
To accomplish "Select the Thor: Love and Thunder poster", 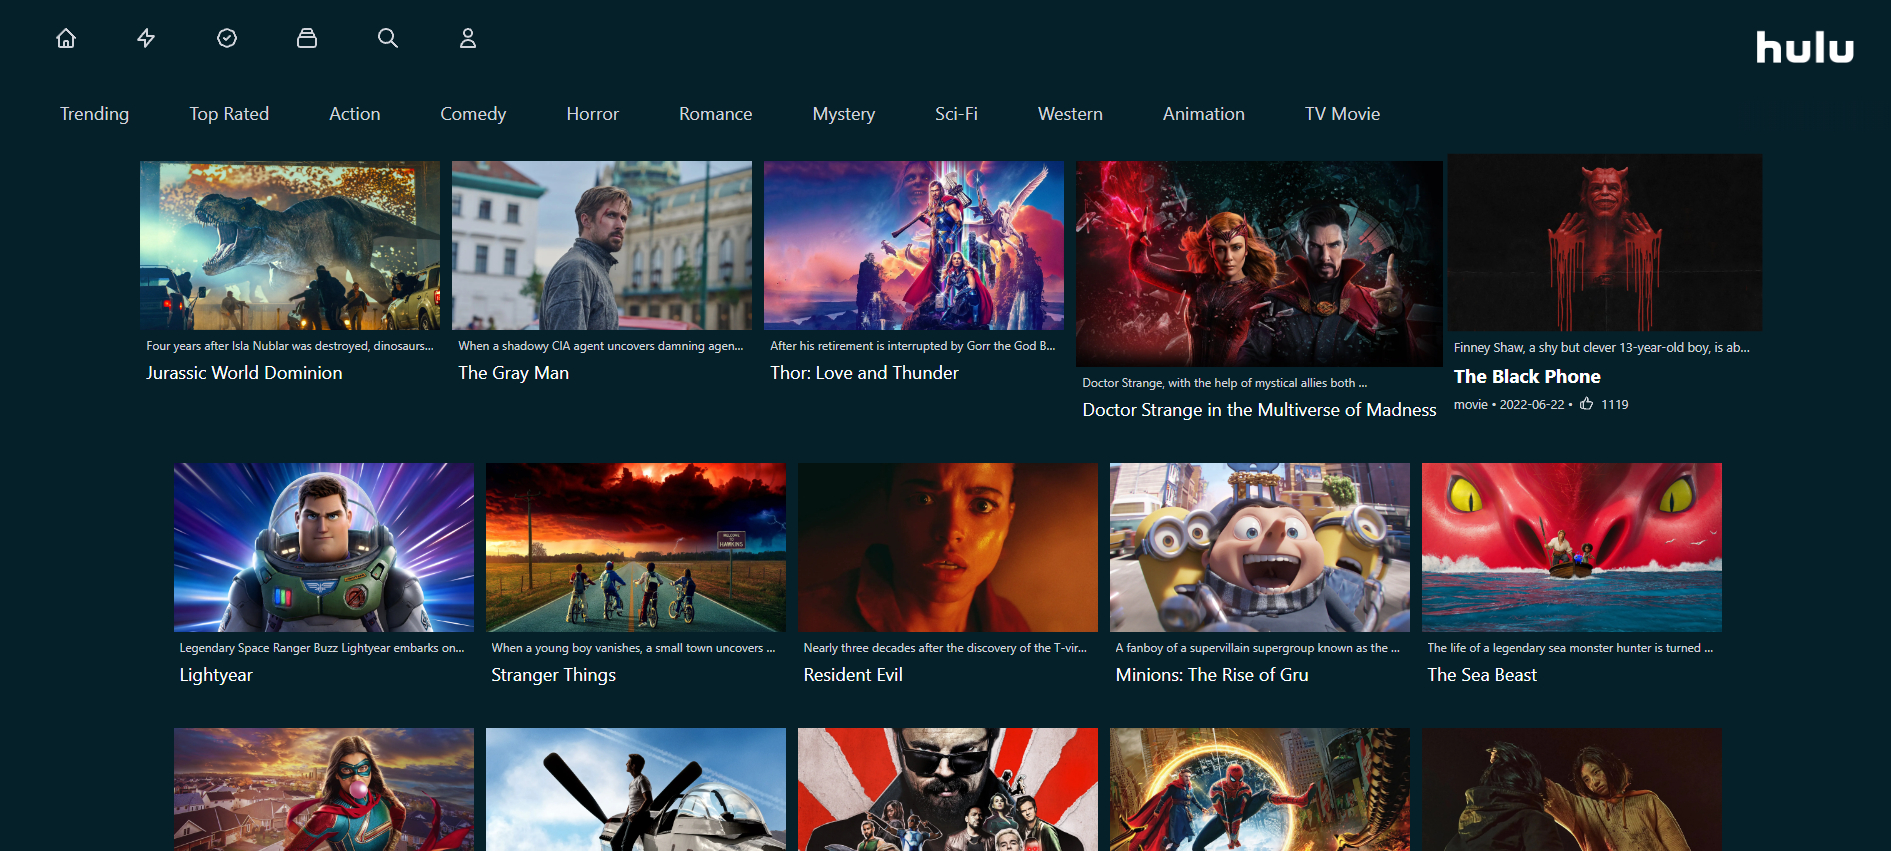I will (x=914, y=246).
